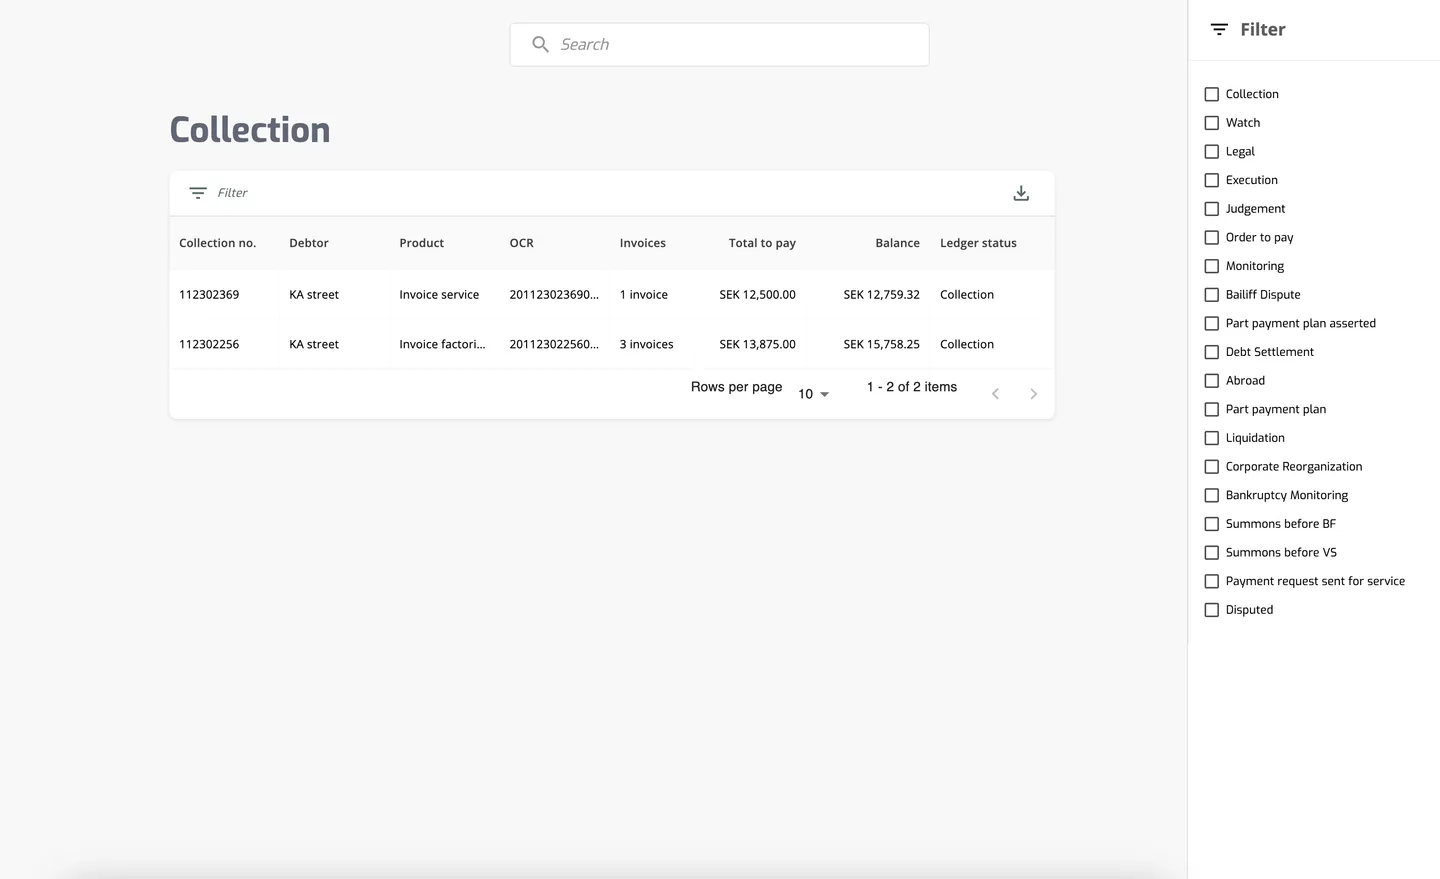Open collection number 112302369
Image resolution: width=1440 pixels, height=879 pixels.
point(209,295)
